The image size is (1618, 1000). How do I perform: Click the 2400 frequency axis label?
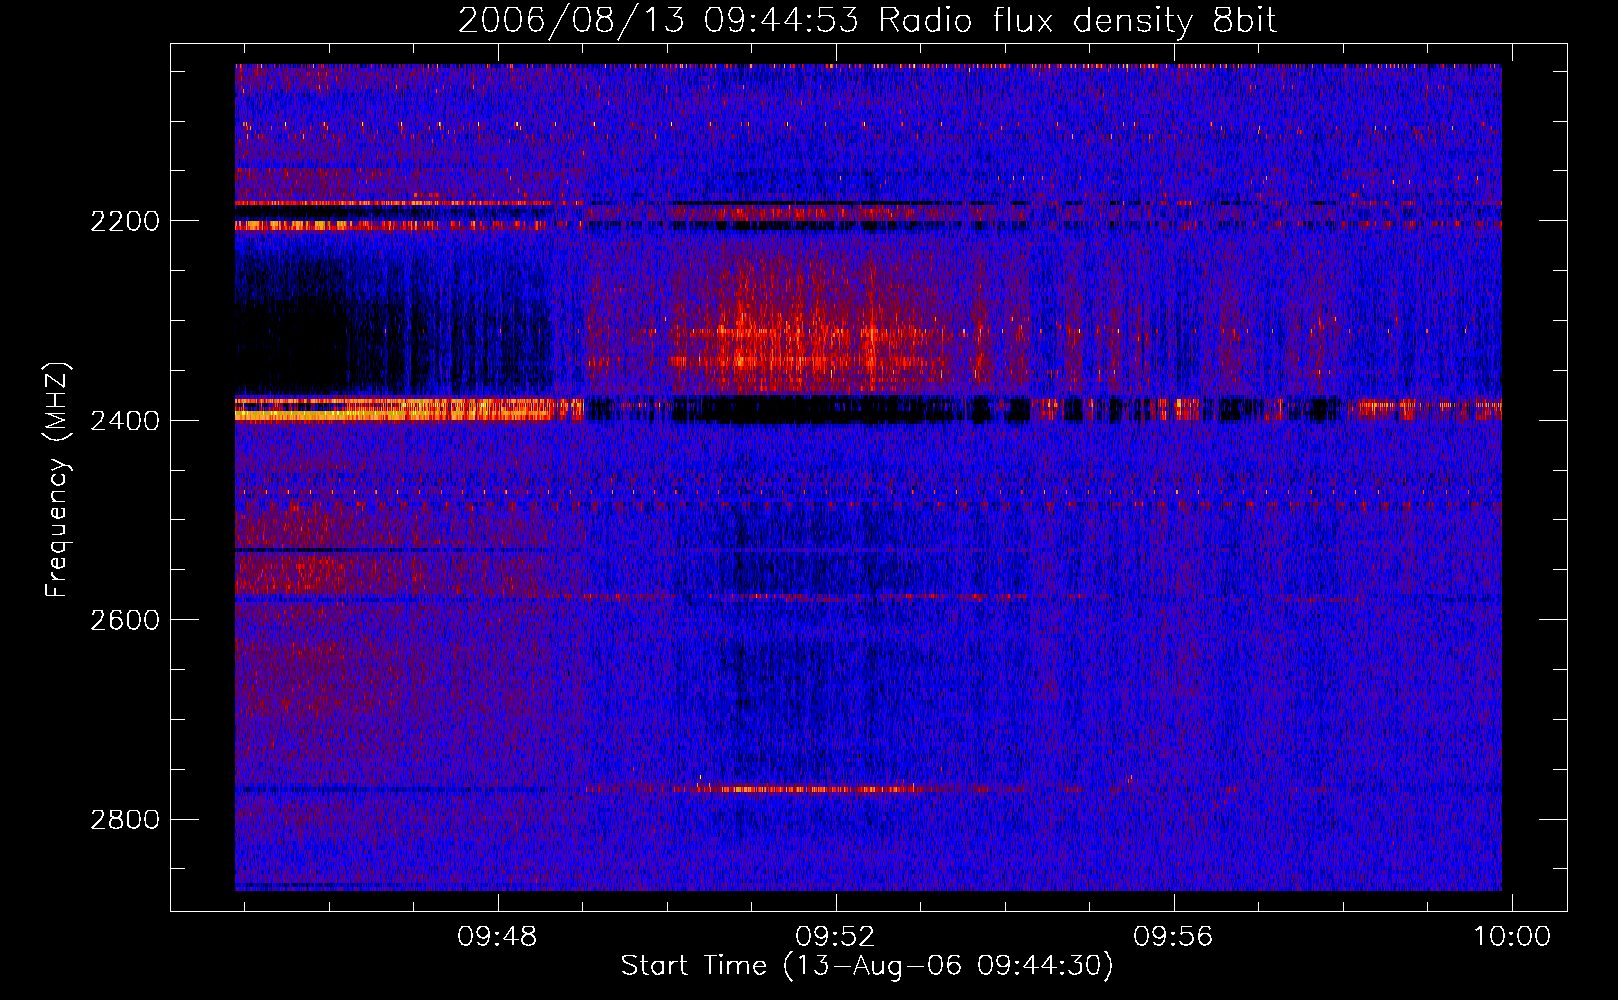coord(125,421)
